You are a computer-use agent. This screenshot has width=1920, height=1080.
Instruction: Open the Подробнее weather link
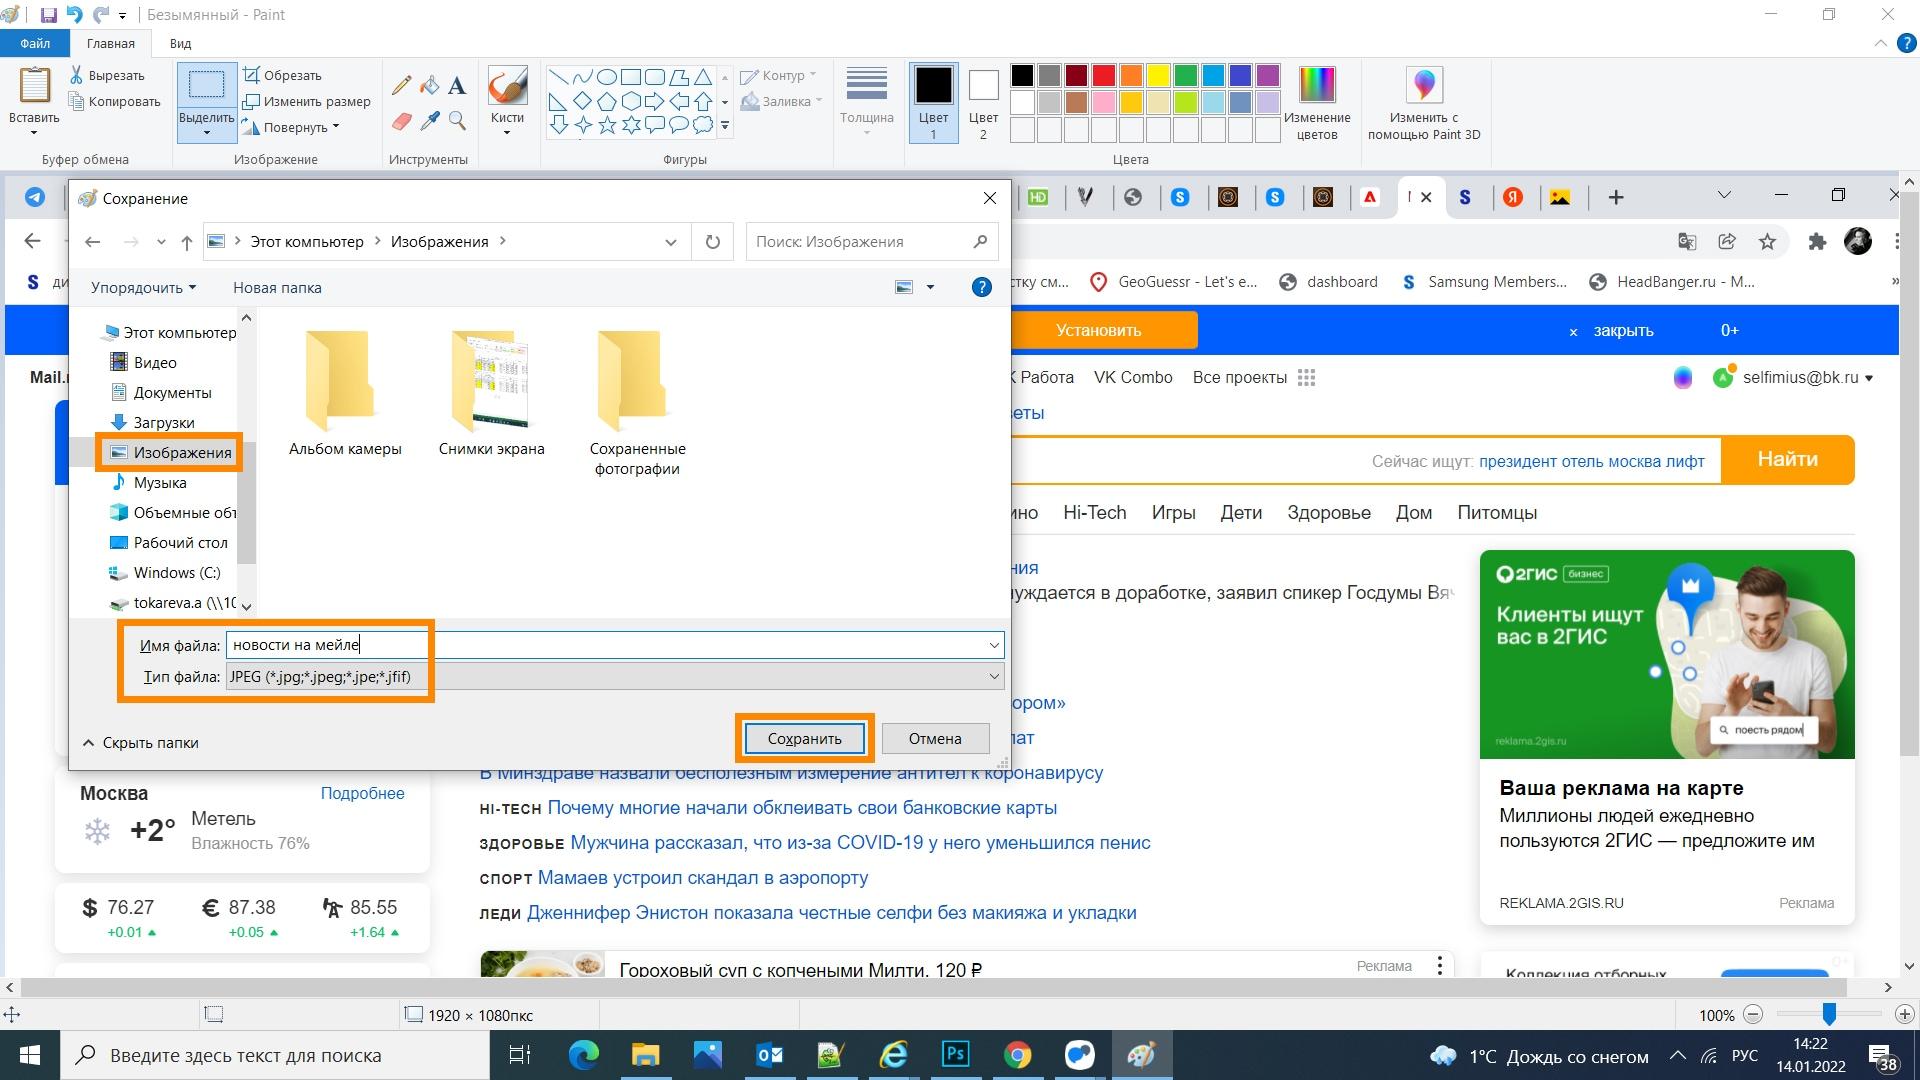(x=362, y=793)
